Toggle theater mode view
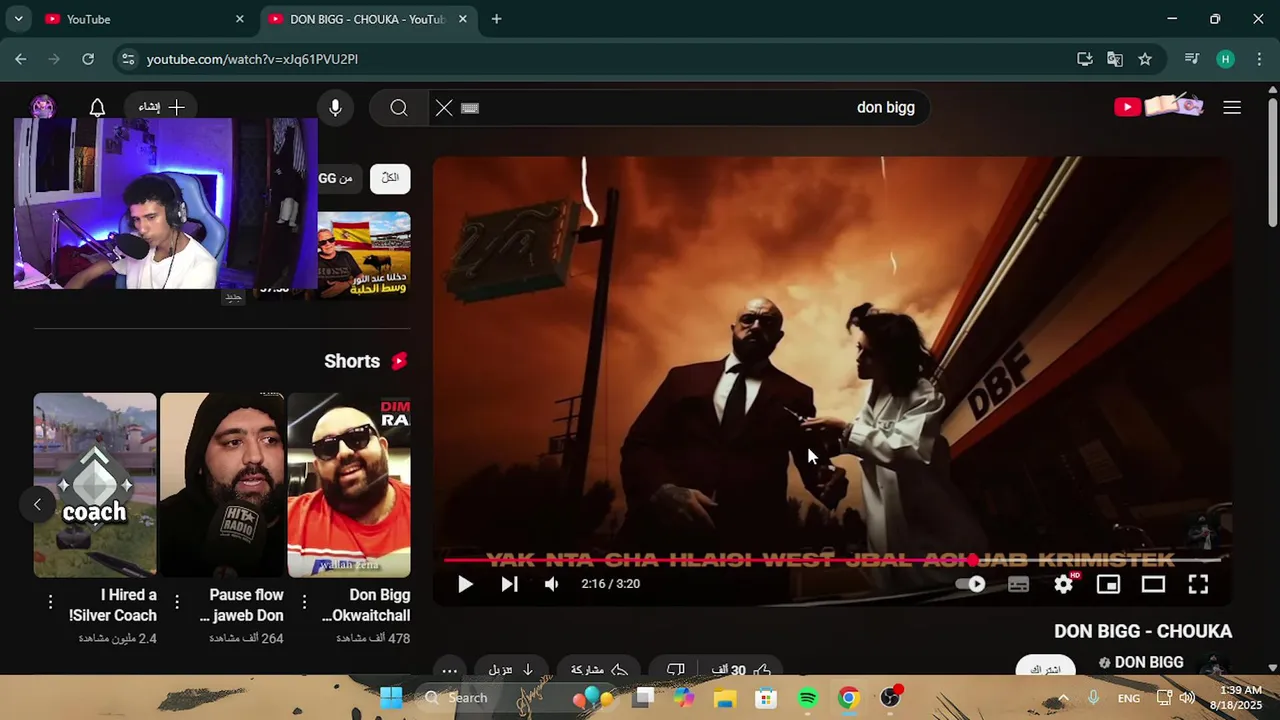 (x=1153, y=585)
